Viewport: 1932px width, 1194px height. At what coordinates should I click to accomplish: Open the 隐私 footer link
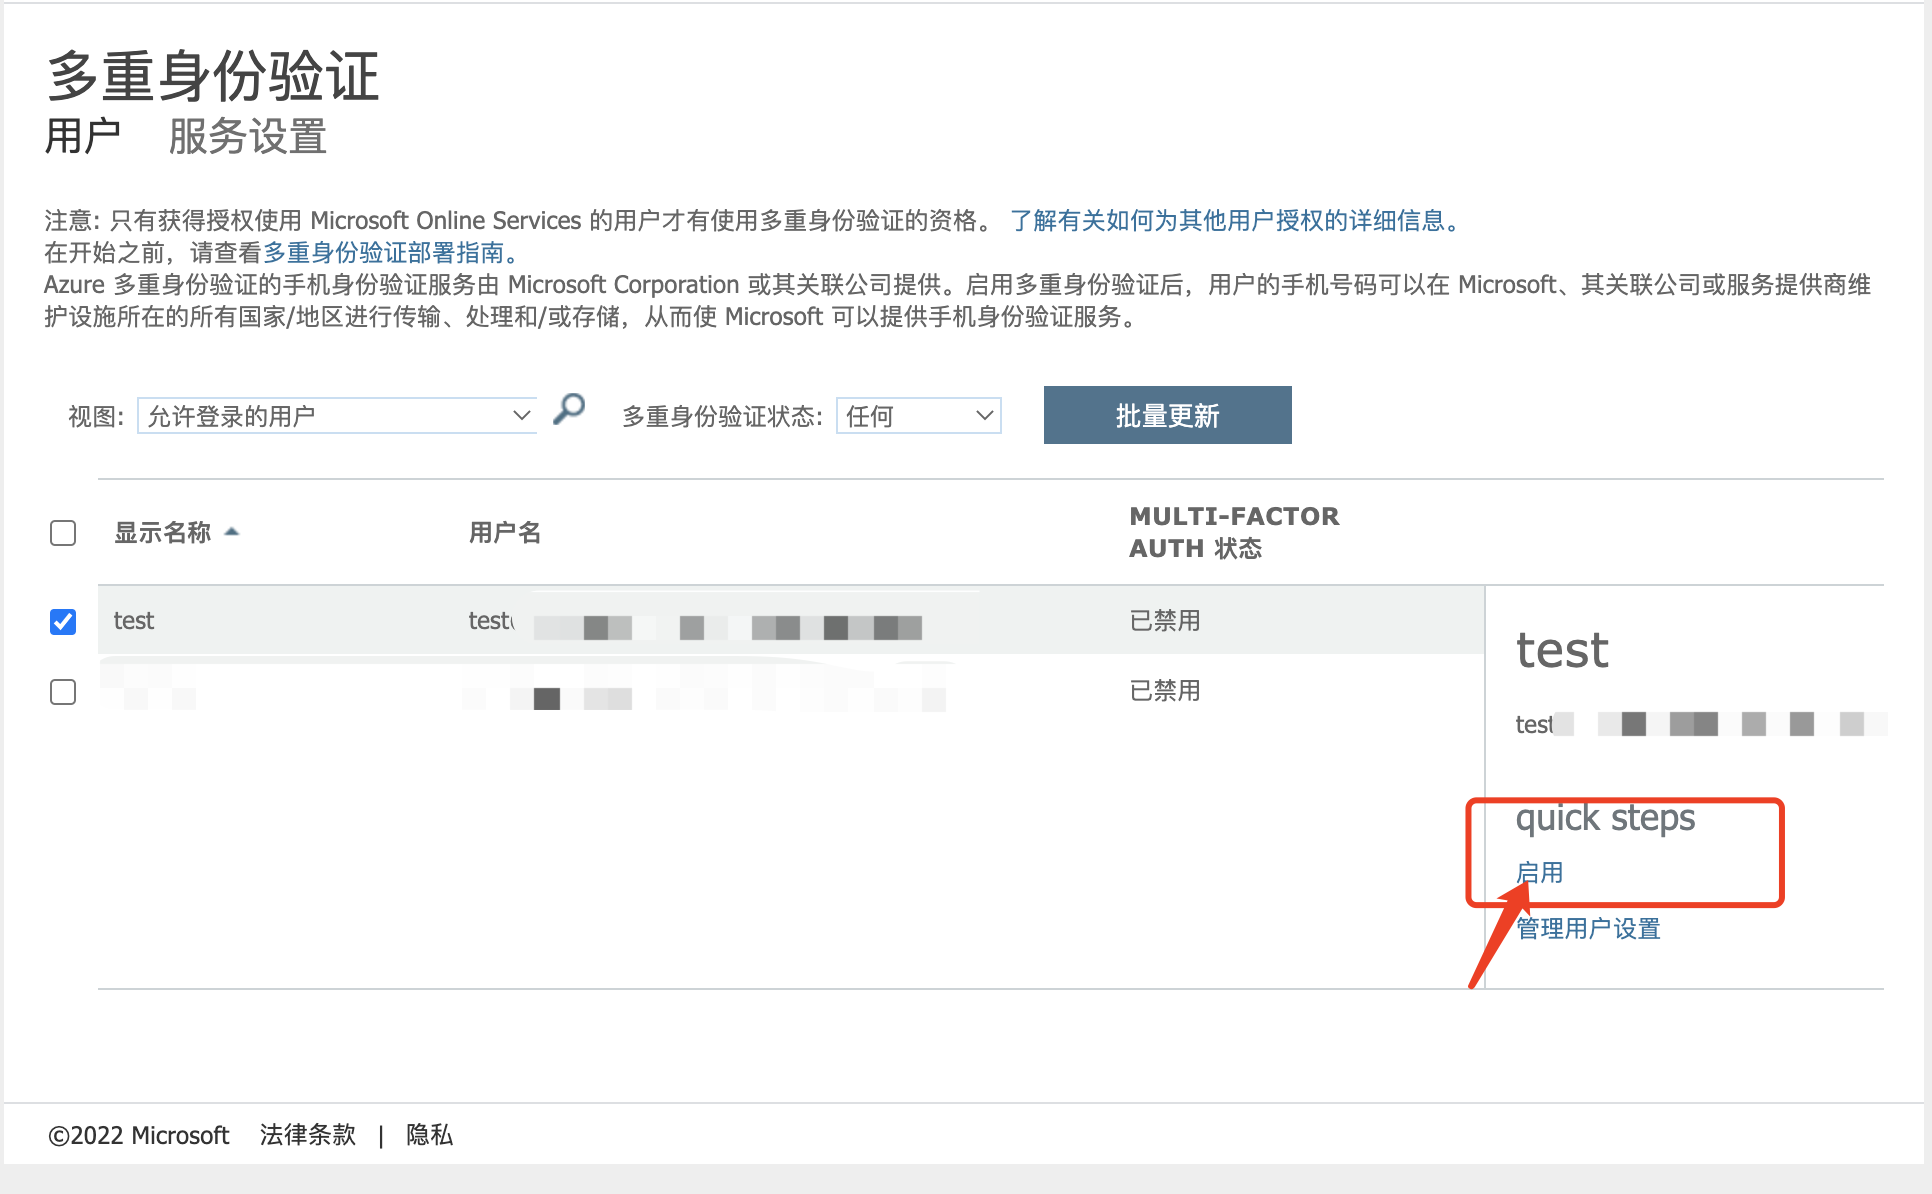tap(429, 1135)
